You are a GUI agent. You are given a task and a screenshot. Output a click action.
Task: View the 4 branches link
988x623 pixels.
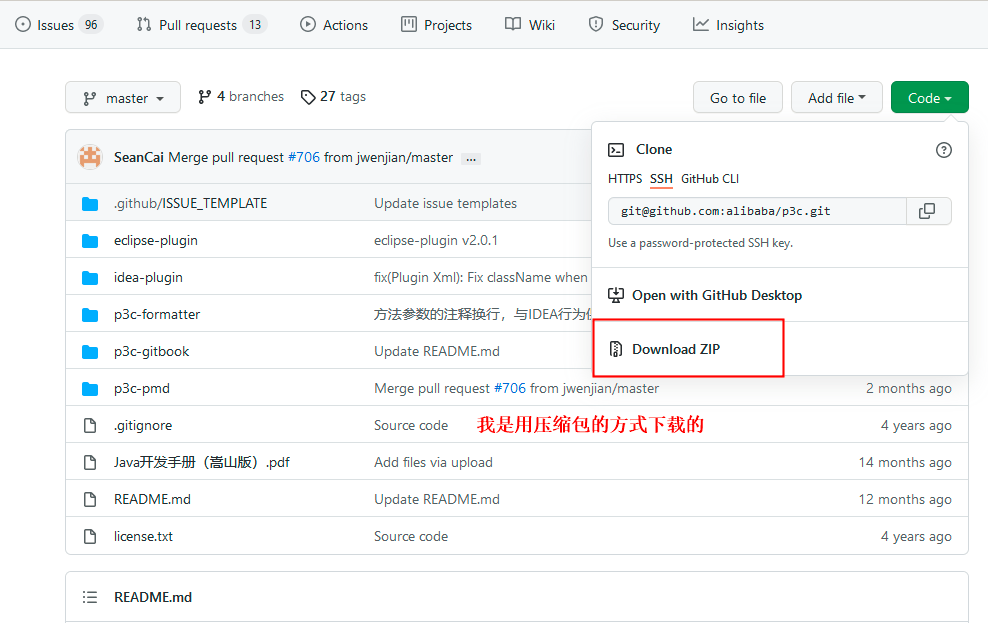(241, 96)
